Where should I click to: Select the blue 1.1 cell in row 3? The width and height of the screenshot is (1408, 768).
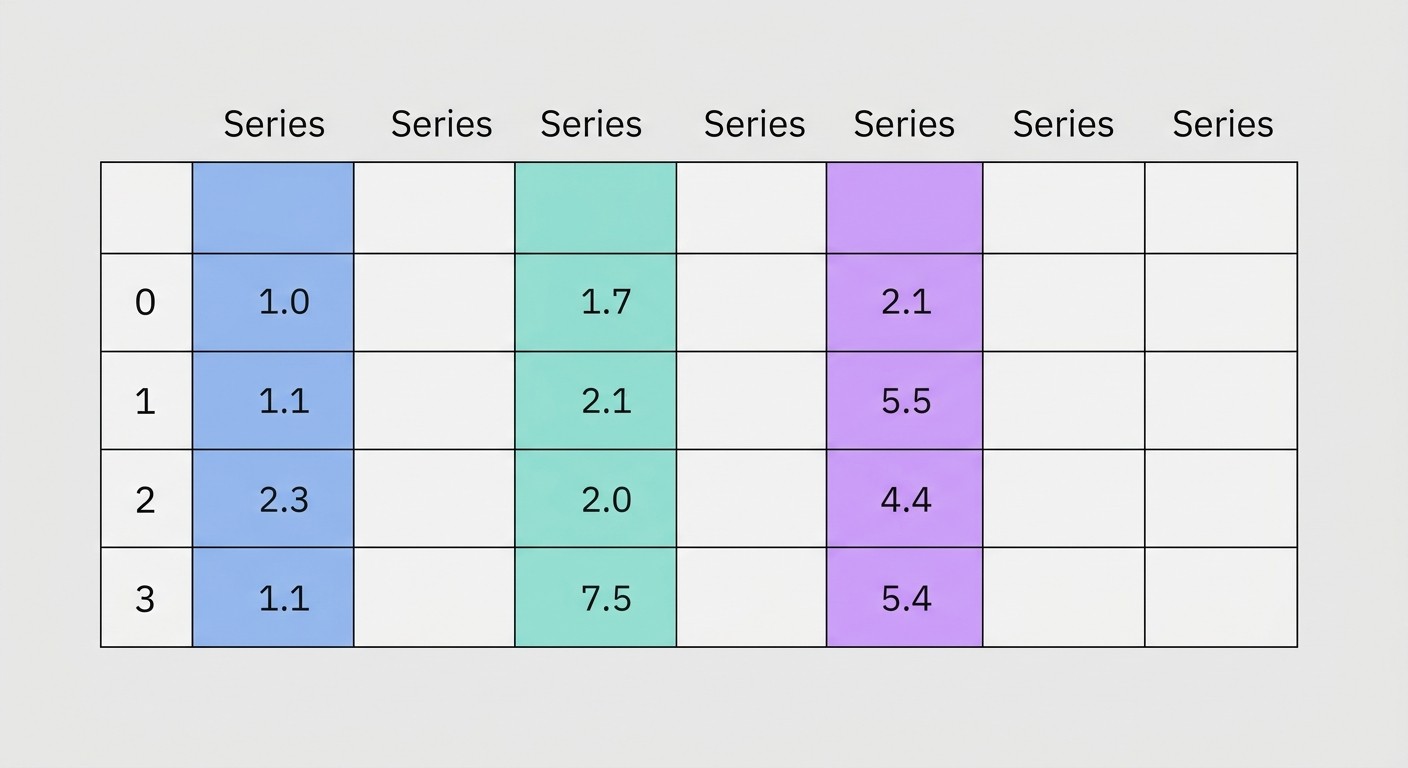point(273,597)
